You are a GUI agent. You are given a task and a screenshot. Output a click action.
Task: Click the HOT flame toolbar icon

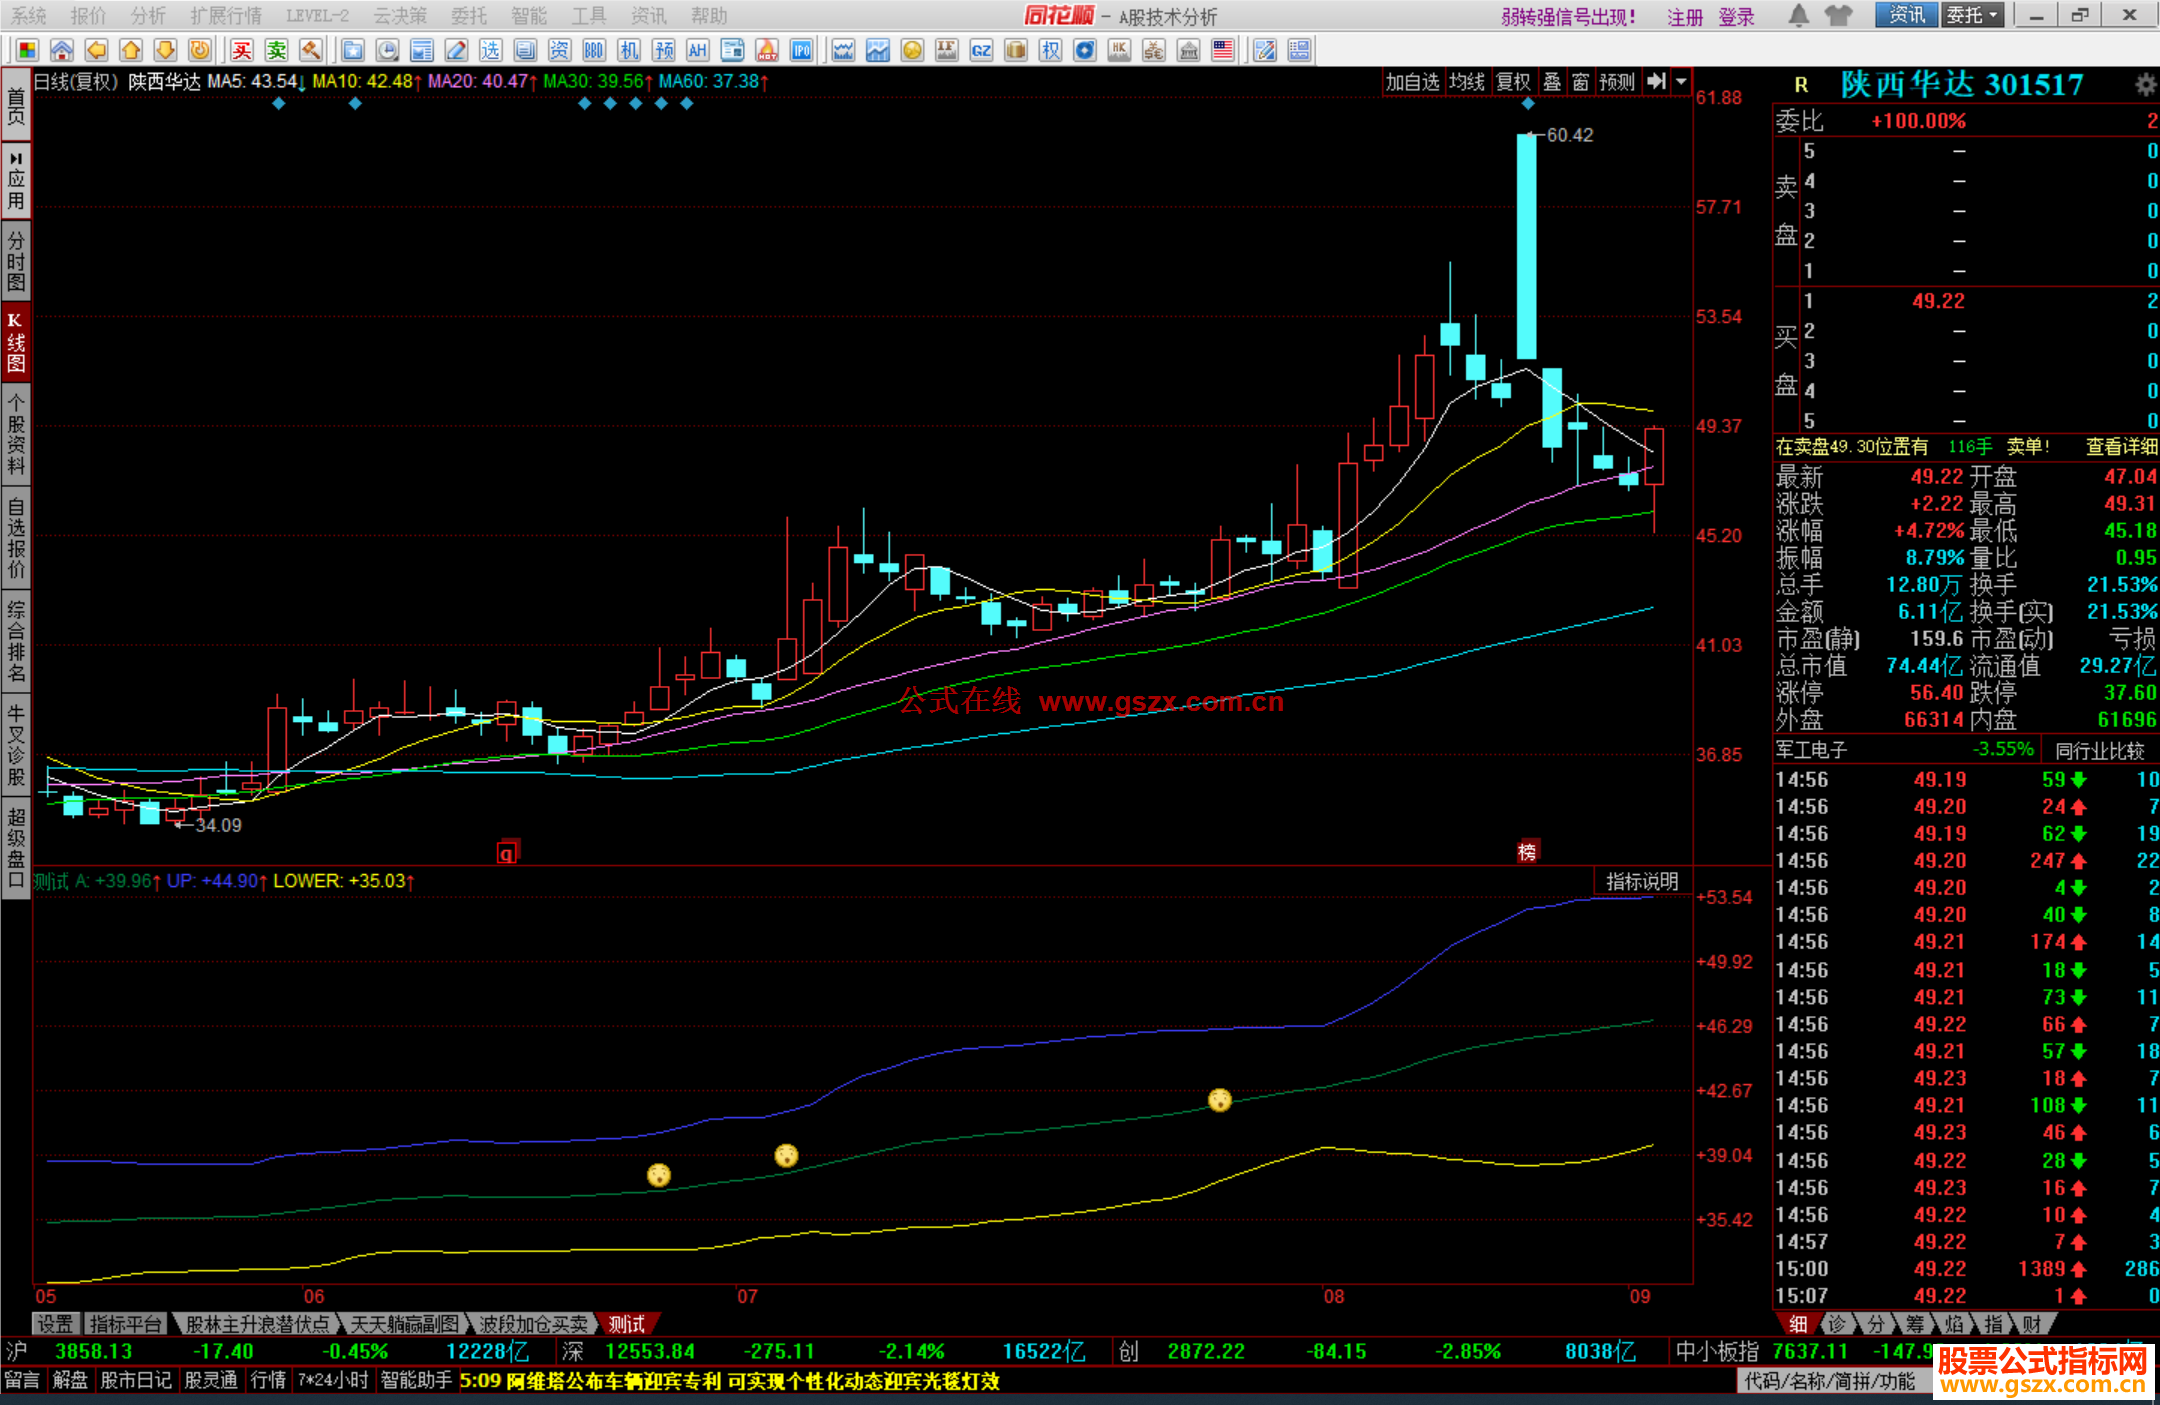pyautogui.click(x=767, y=51)
